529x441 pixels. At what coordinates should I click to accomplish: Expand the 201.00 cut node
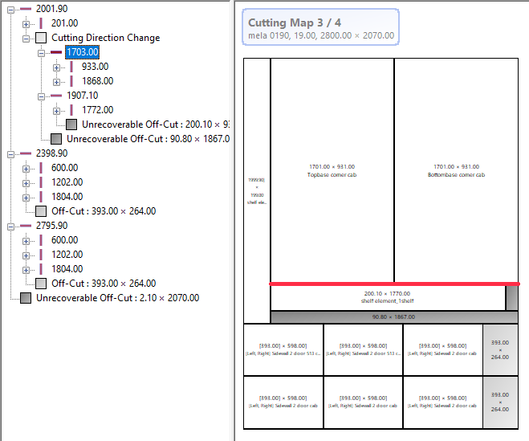pyautogui.click(x=26, y=24)
